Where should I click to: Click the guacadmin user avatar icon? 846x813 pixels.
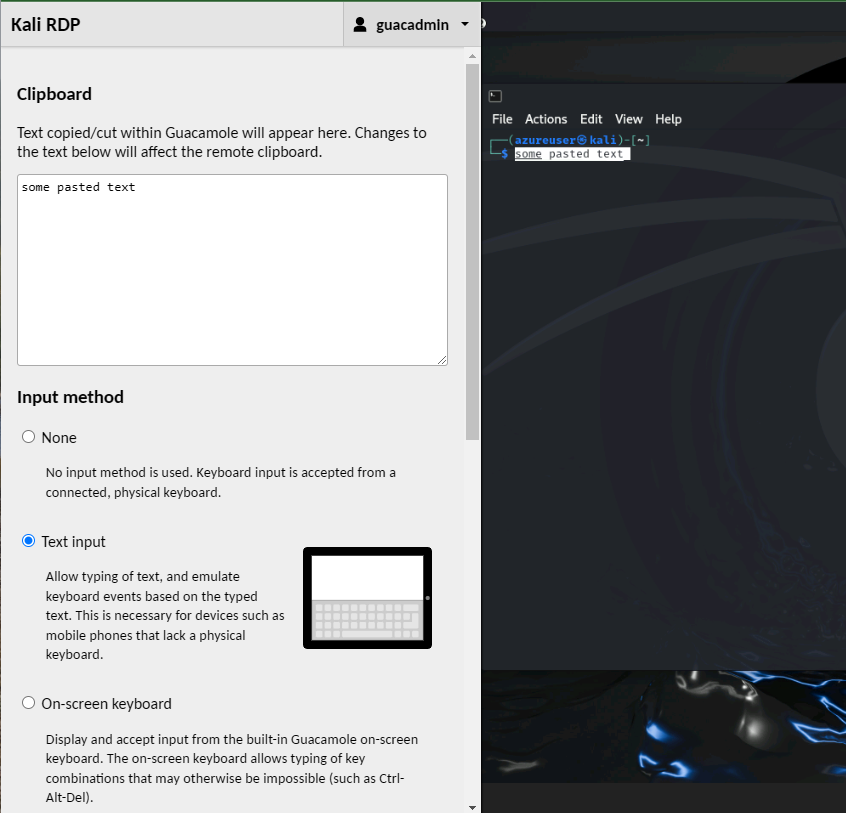click(360, 24)
